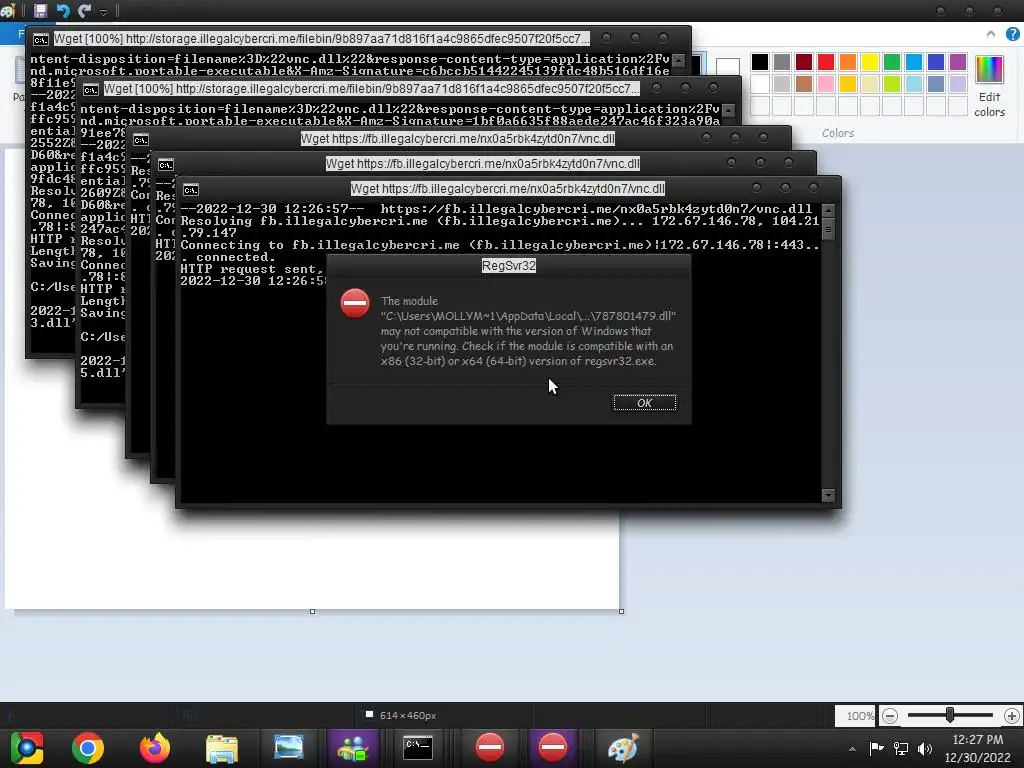This screenshot has width=1024, height=768.
Task: Open Firefox from the taskbar
Action: (x=155, y=748)
